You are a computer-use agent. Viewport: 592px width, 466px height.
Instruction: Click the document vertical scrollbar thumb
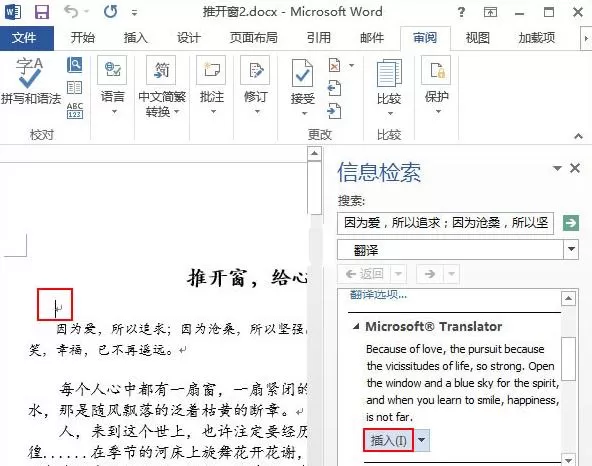tap(314, 188)
